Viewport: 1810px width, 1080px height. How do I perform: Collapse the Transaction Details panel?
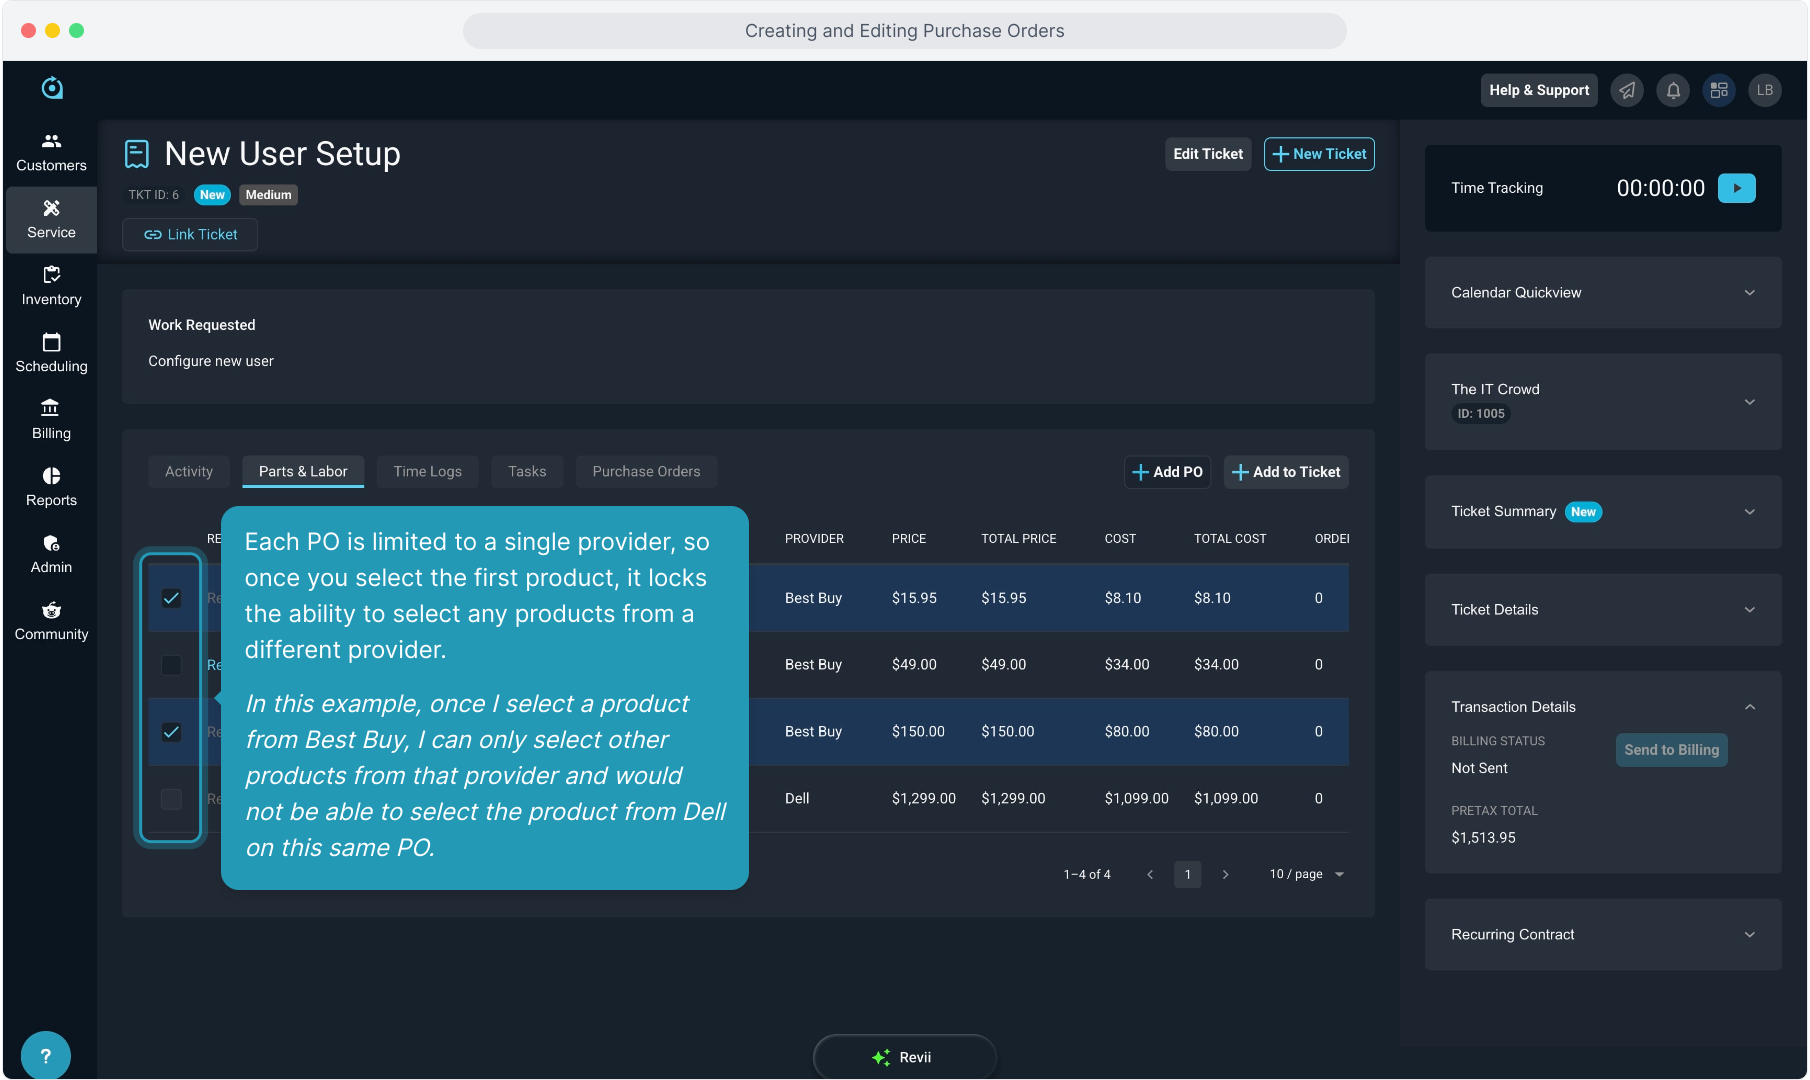pos(1749,707)
